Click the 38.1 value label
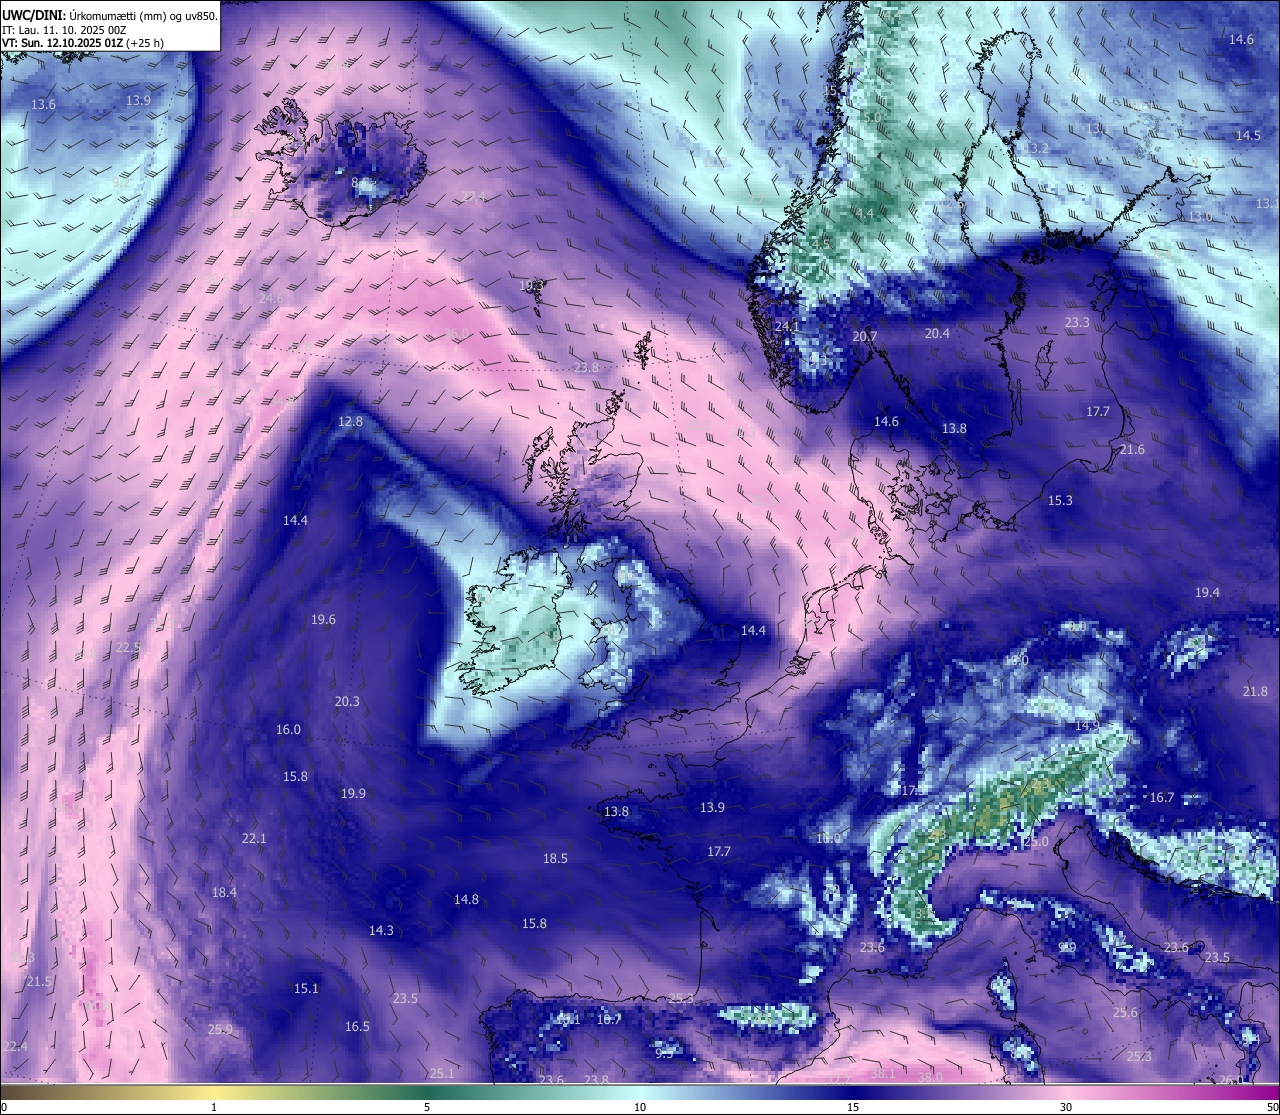This screenshot has width=1280, height=1115. (882, 1074)
